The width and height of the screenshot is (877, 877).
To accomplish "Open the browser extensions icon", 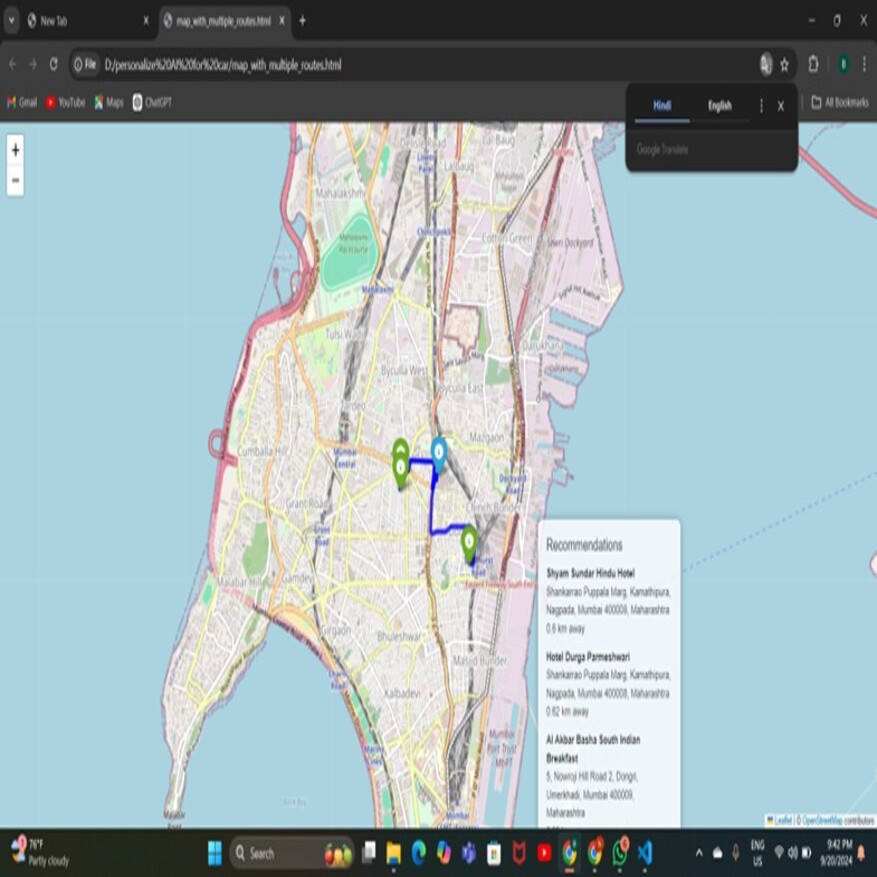I will 813,64.
